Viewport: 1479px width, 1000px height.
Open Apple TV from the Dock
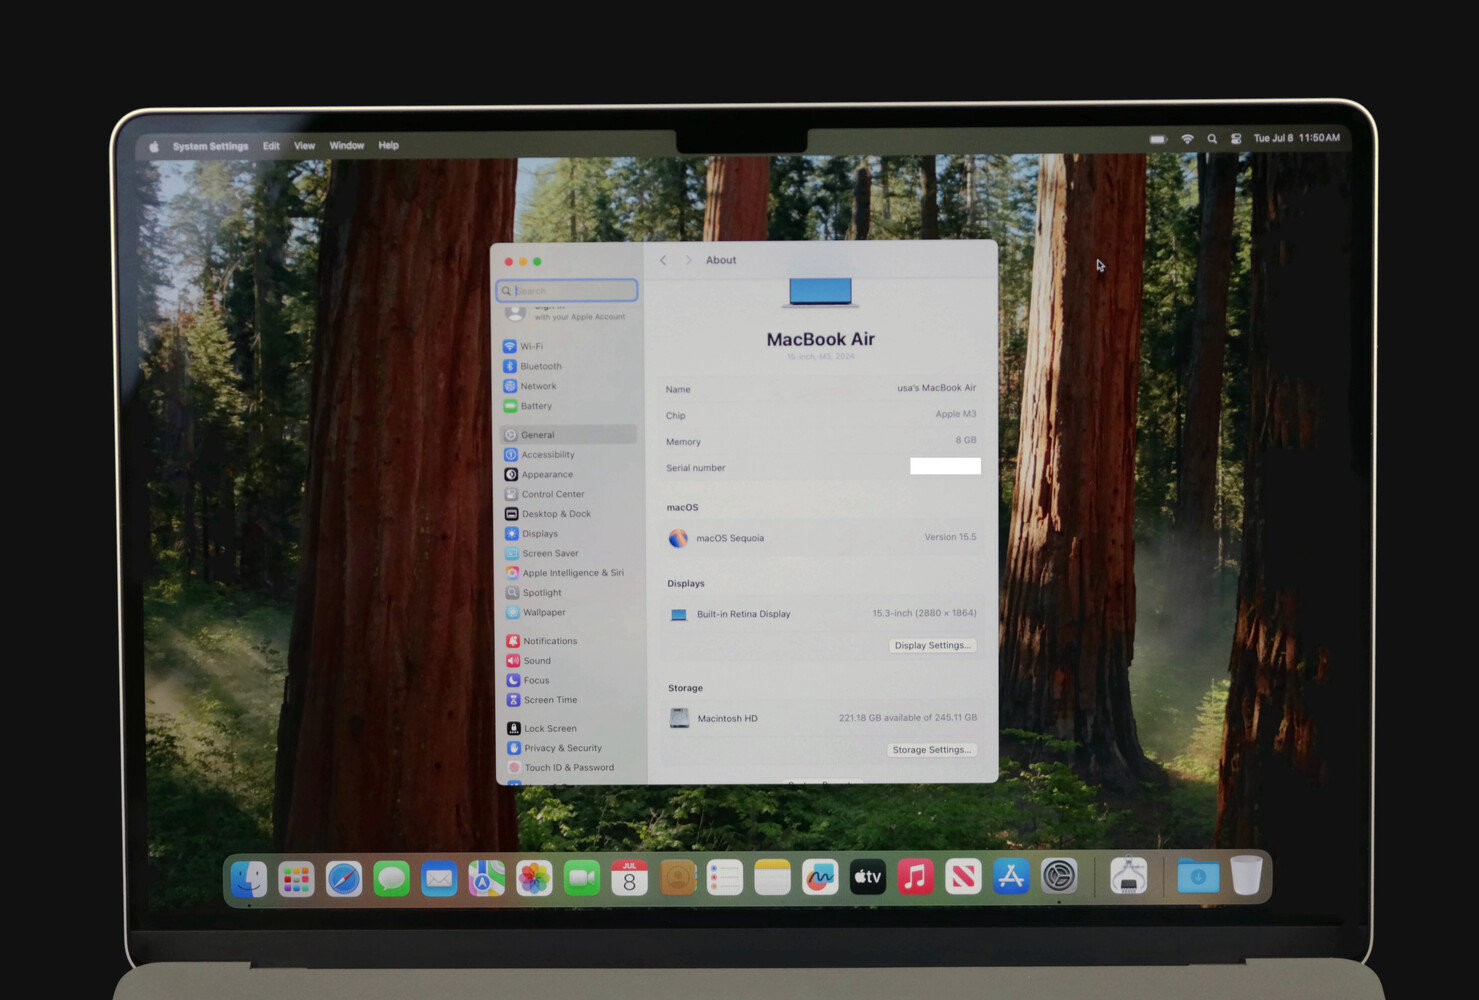point(868,877)
